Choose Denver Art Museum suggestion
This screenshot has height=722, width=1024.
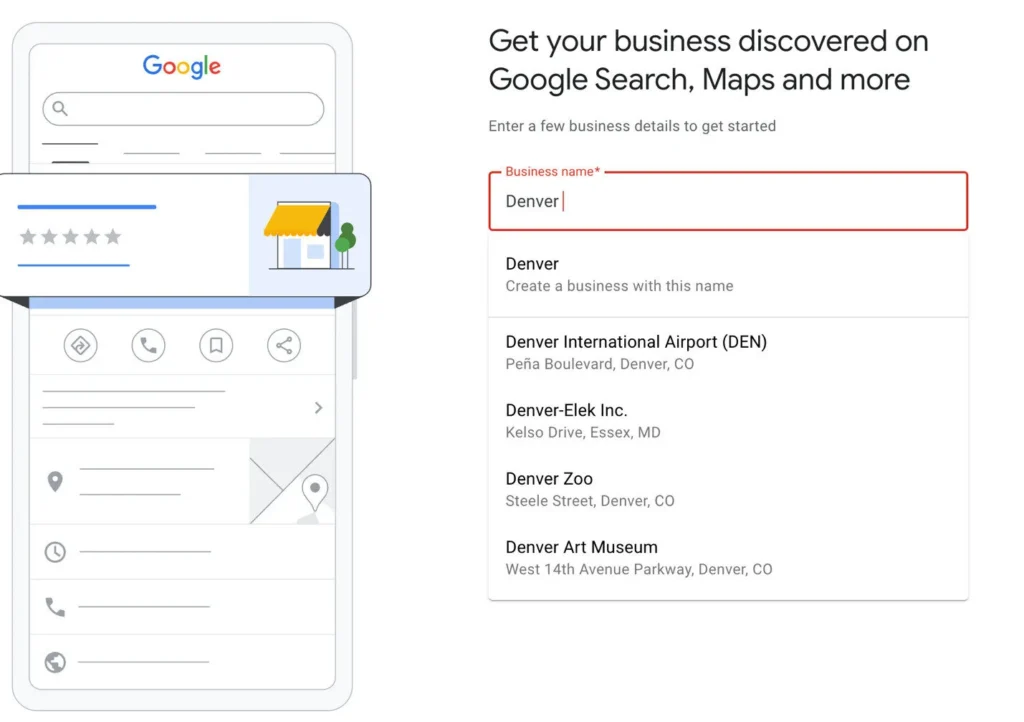pyautogui.click(x=728, y=558)
